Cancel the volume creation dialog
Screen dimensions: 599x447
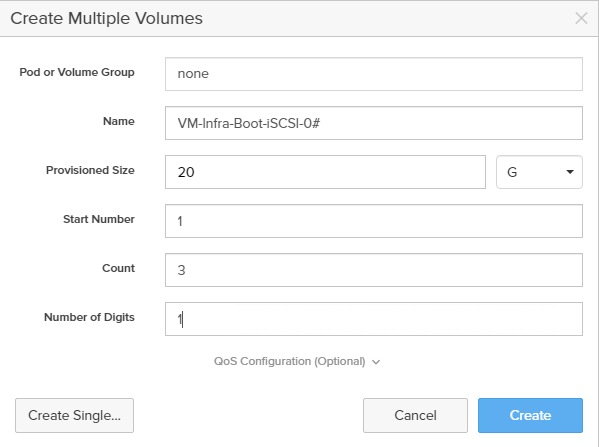[415, 415]
